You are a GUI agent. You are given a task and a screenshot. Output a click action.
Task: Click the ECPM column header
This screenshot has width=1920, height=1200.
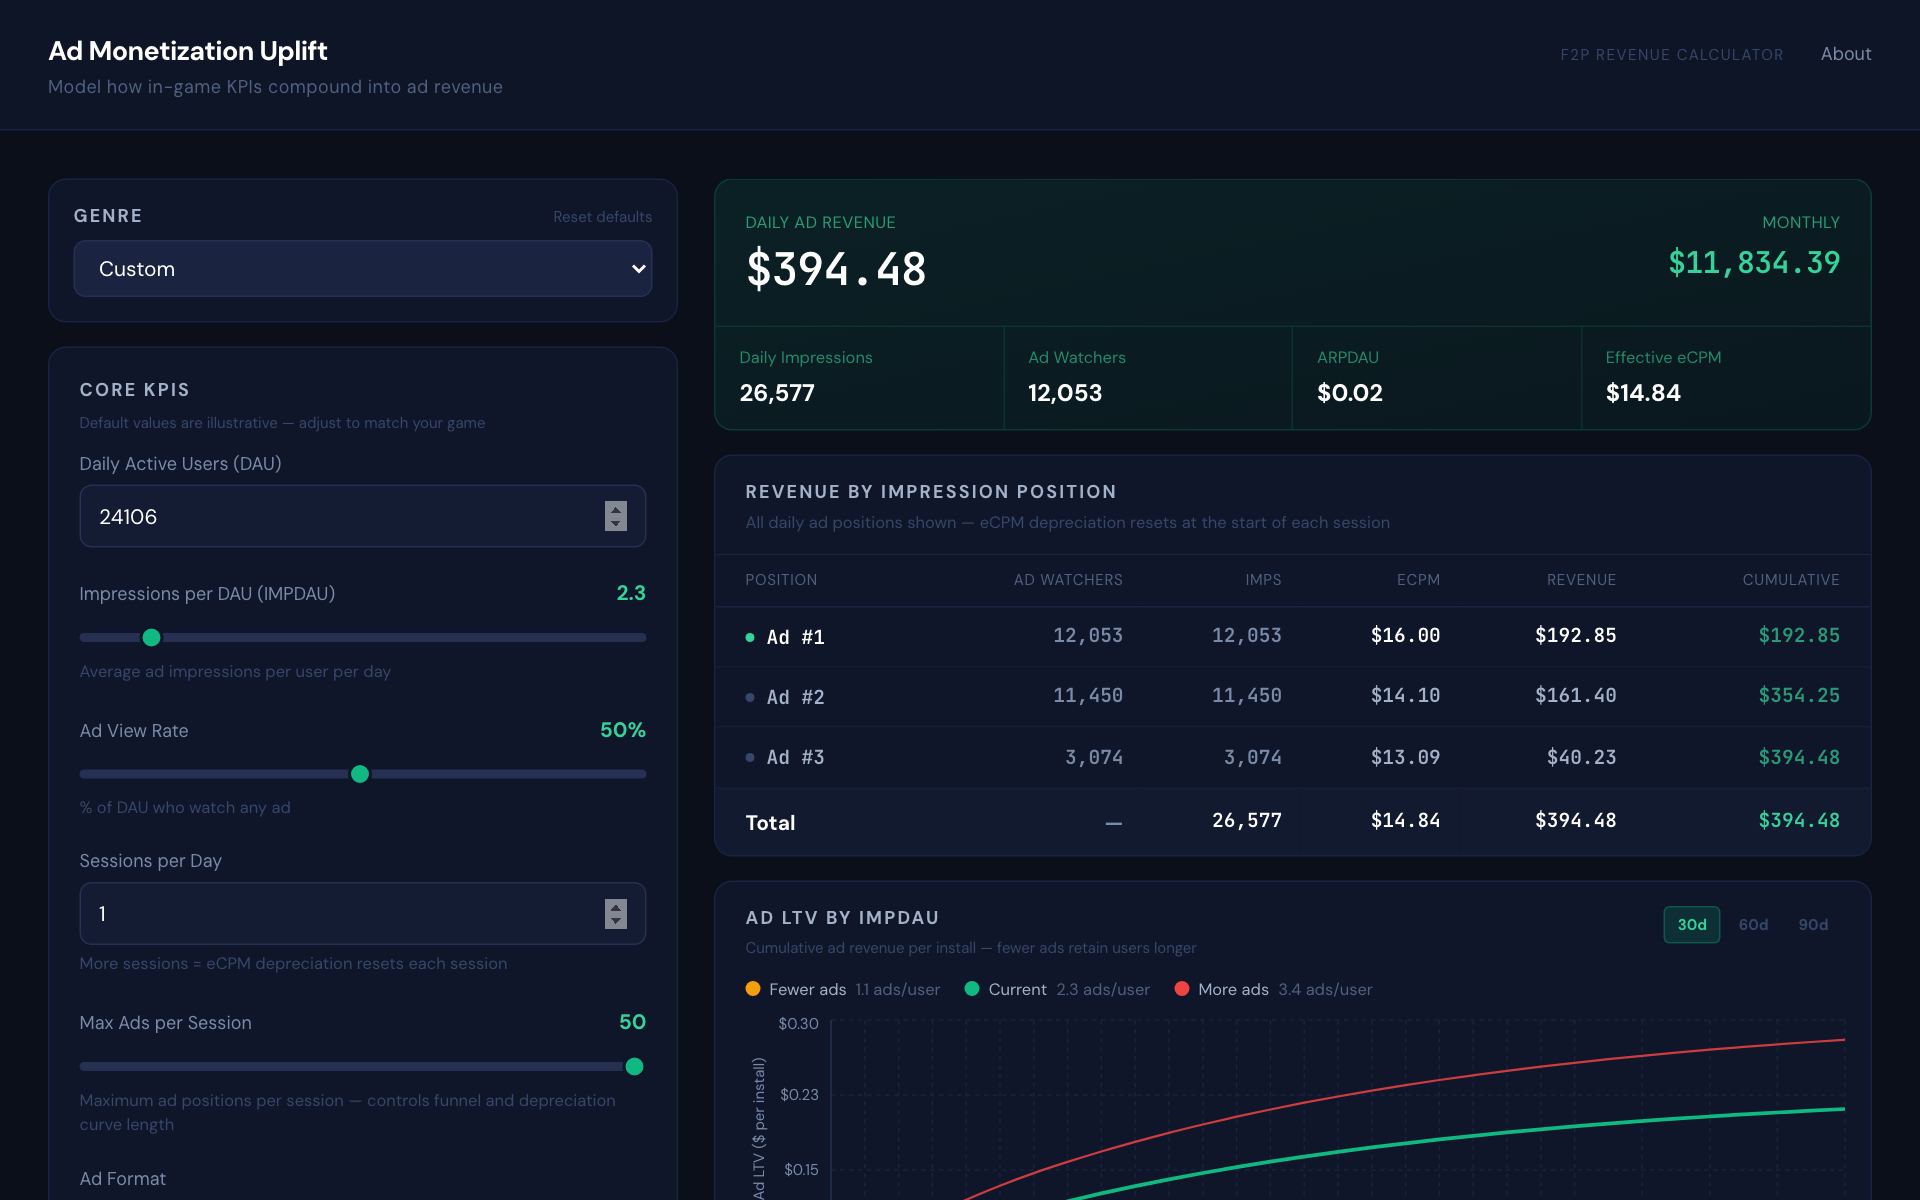coord(1418,580)
